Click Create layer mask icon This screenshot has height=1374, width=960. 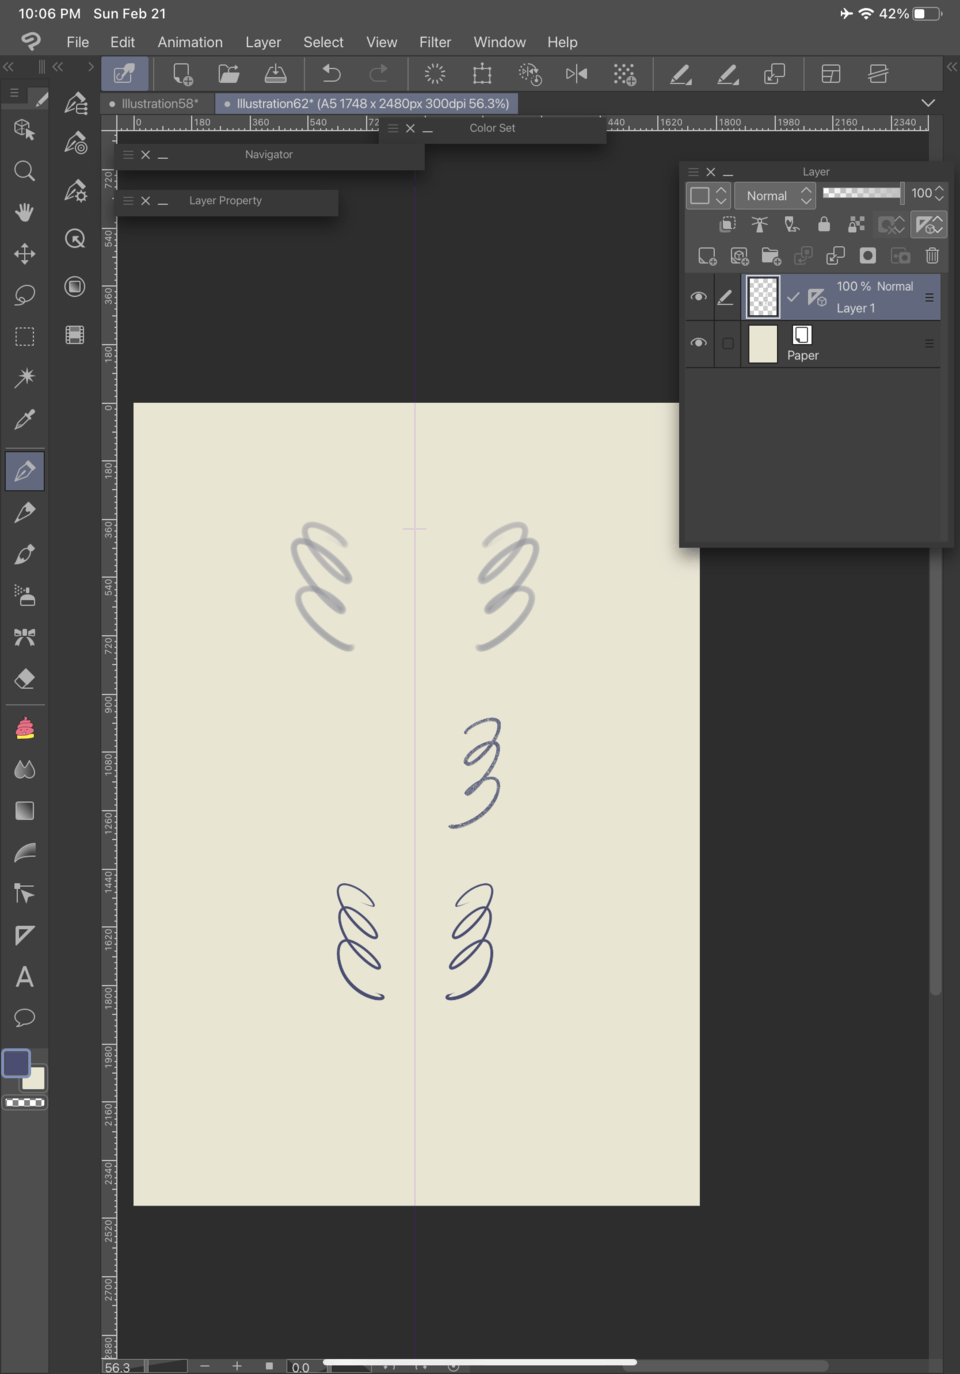click(868, 256)
